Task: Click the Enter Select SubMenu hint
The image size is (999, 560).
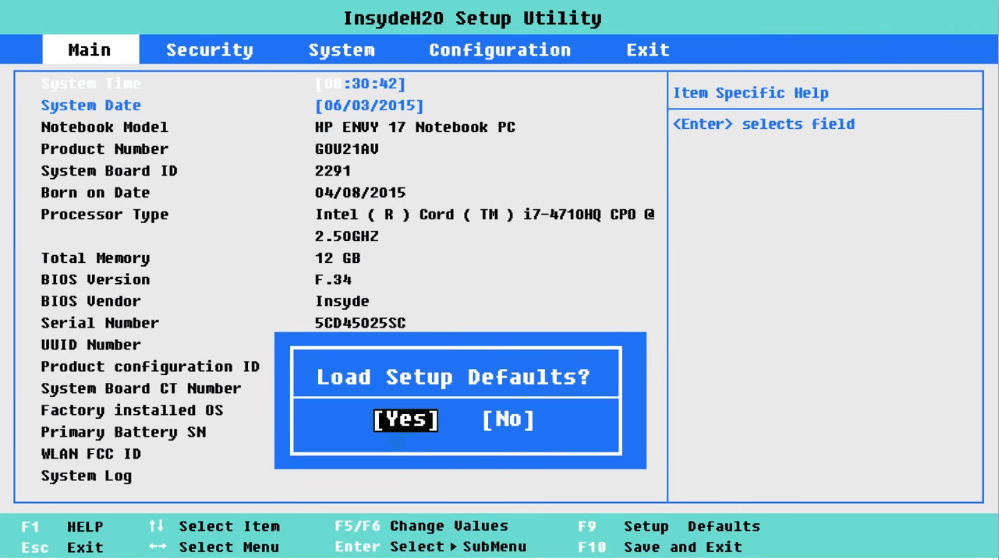Action: [x=430, y=547]
